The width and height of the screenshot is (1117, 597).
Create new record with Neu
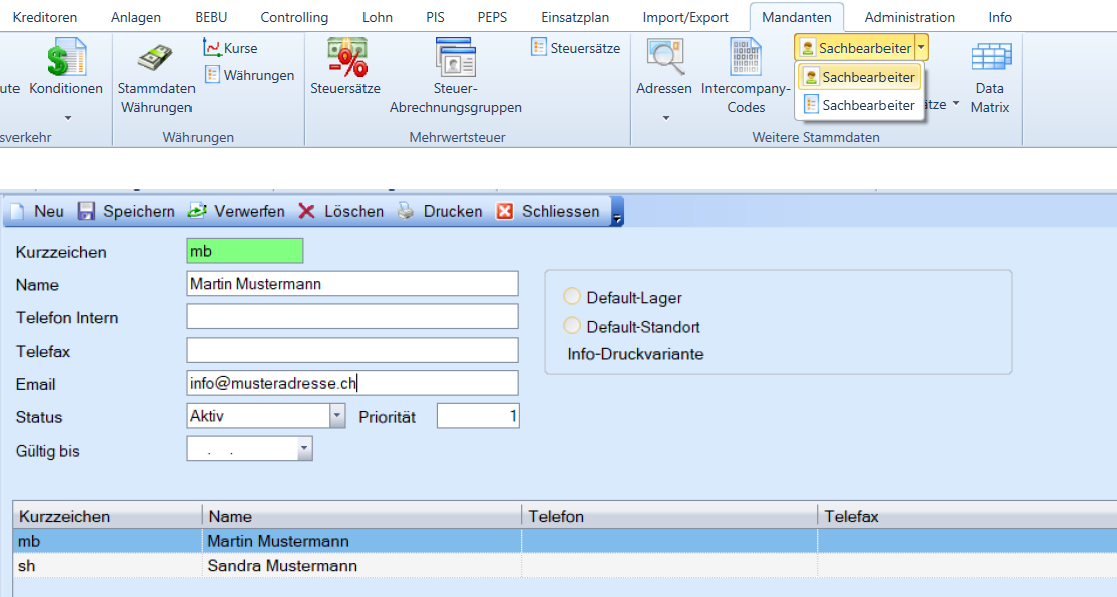click(37, 211)
